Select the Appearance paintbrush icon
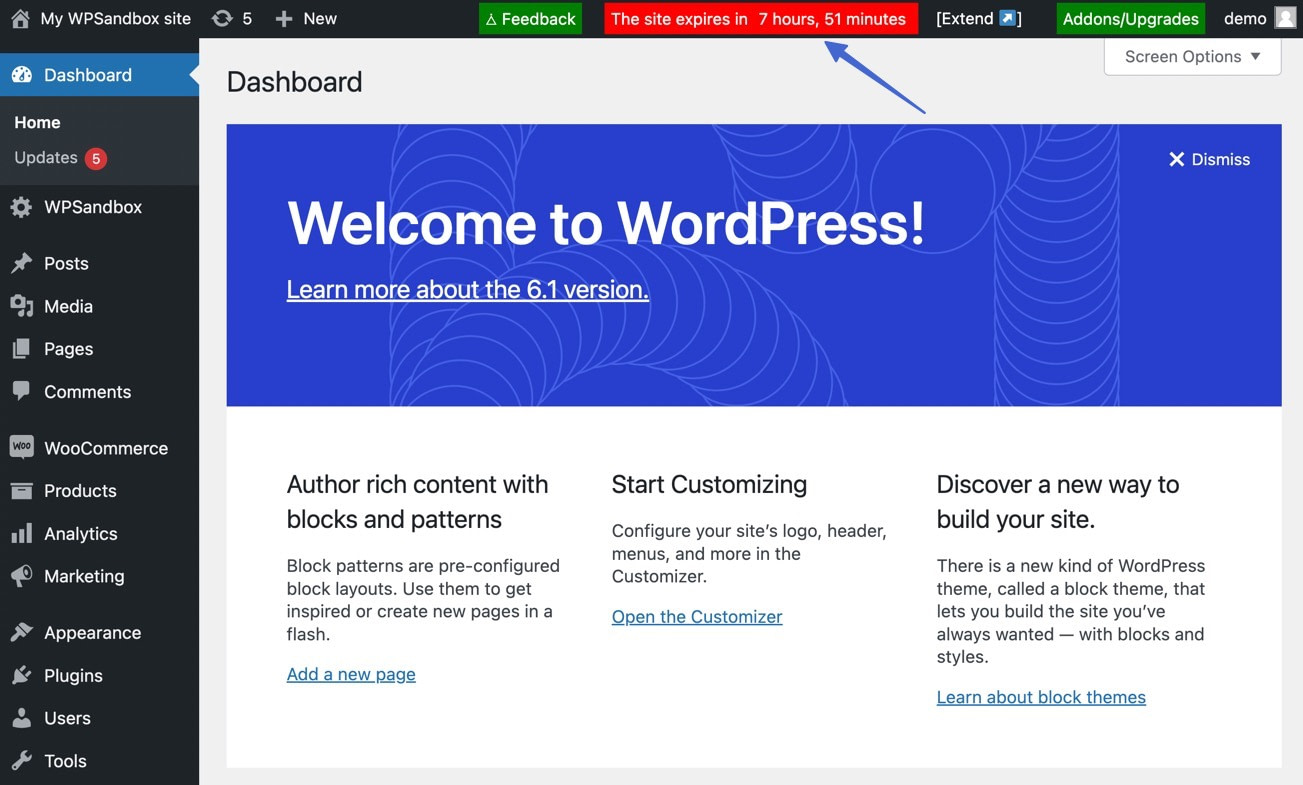 (21, 632)
